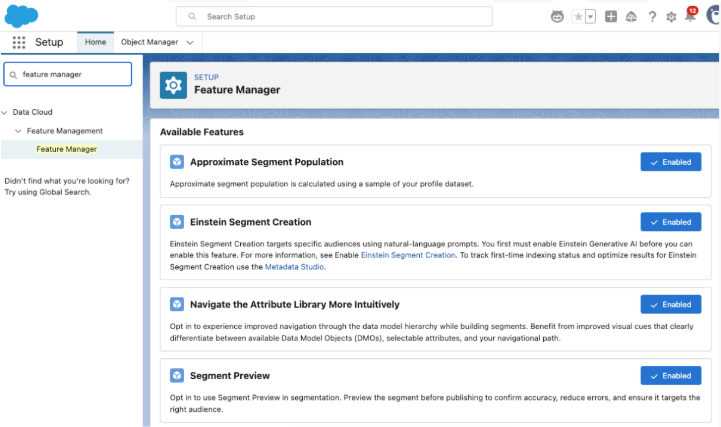This screenshot has width=721, height=427.
Task: Click the Quick Find box containing feature manager
Action: tap(68, 74)
